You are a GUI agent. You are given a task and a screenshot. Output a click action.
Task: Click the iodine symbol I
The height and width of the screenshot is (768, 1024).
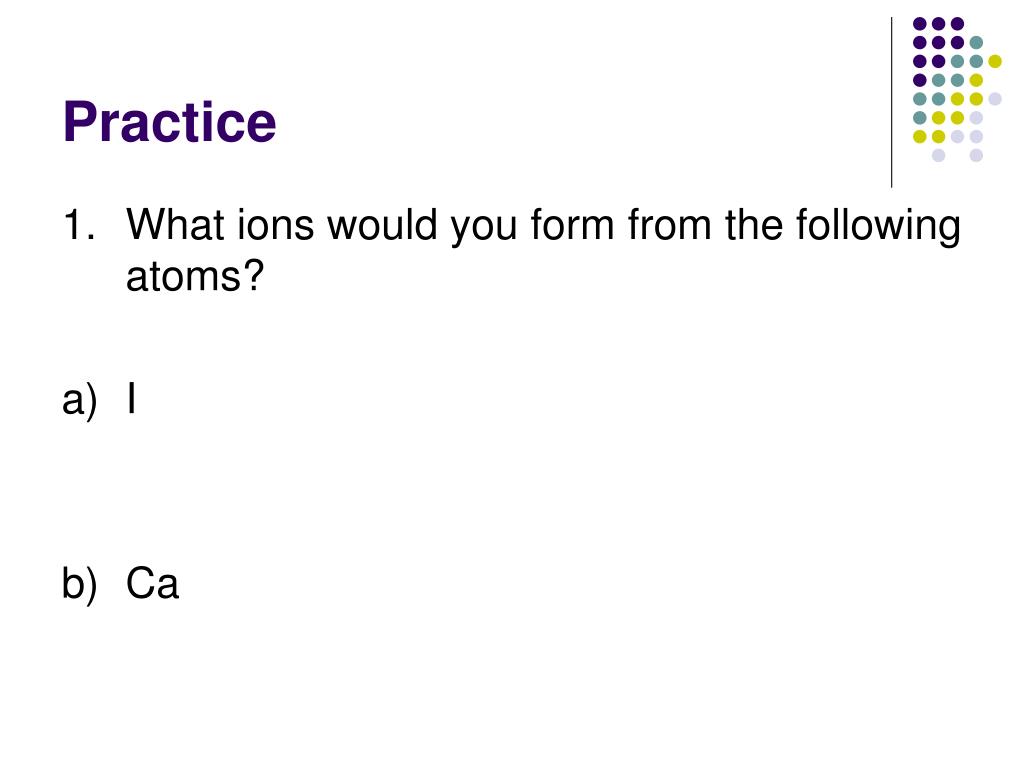[x=132, y=398]
